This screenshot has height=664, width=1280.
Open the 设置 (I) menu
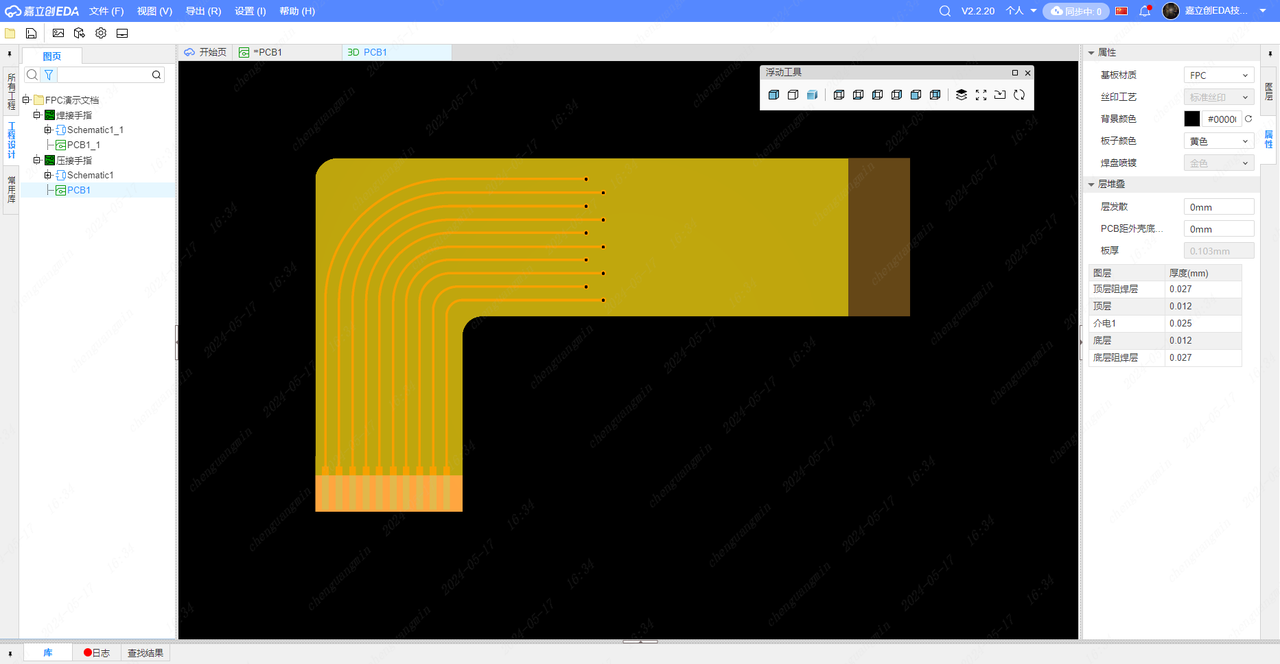click(250, 11)
